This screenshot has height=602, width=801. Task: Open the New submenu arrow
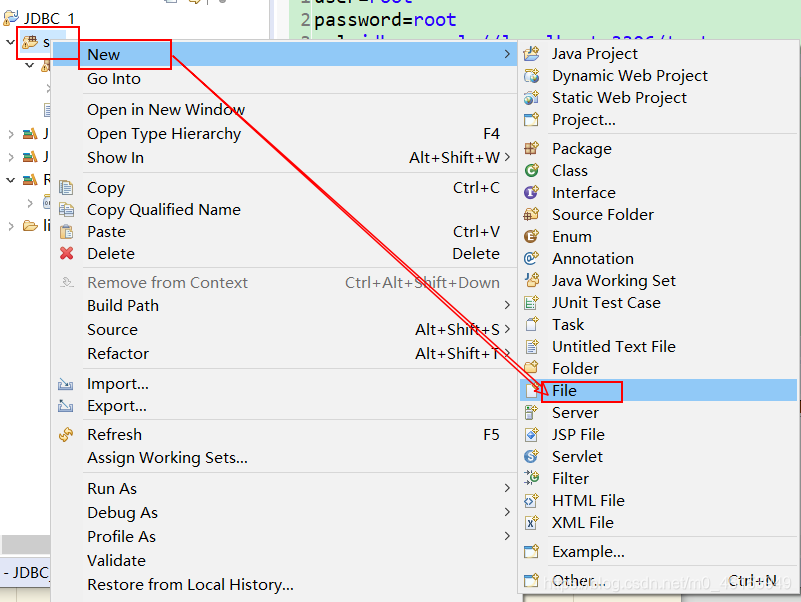(507, 54)
